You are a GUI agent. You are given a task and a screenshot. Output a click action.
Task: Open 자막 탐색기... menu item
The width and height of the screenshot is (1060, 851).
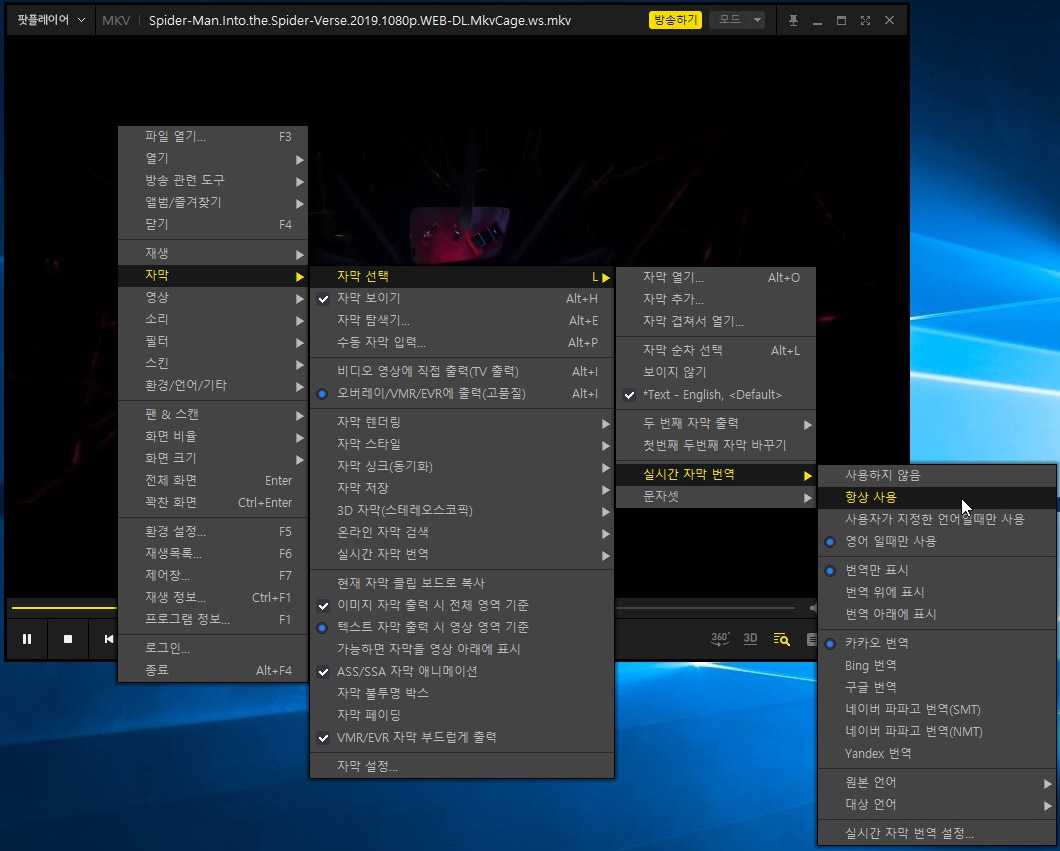click(462, 320)
